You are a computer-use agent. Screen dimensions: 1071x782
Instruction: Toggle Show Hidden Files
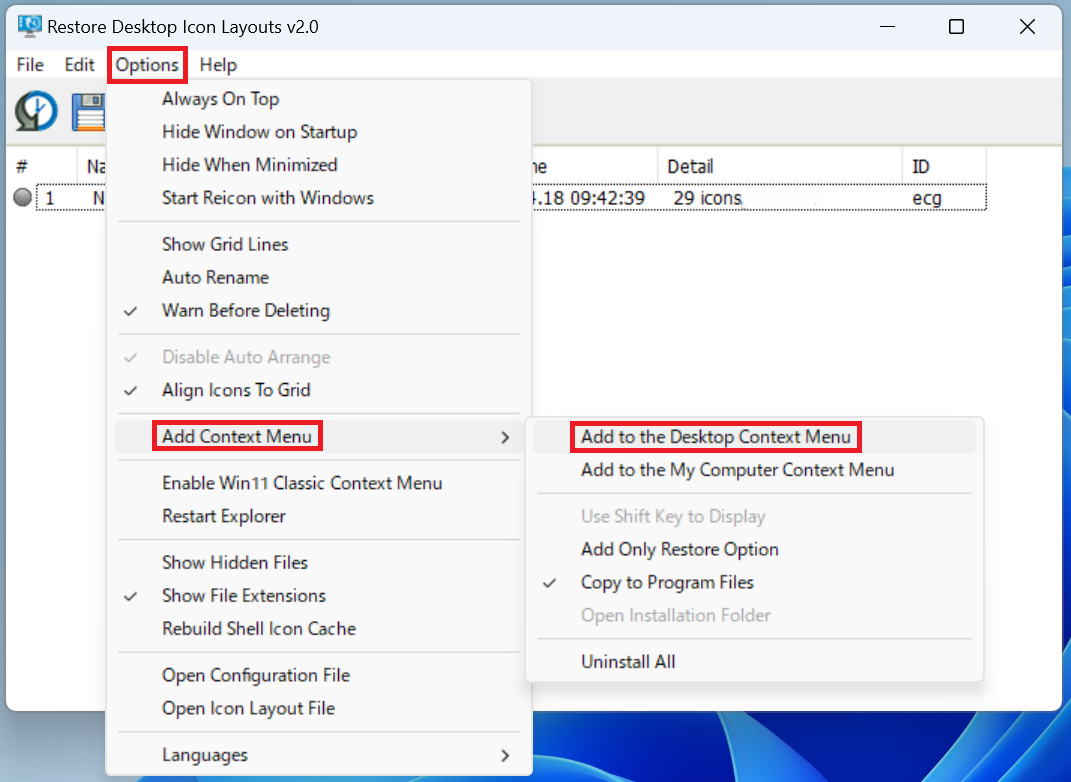pyautogui.click(x=319, y=563)
